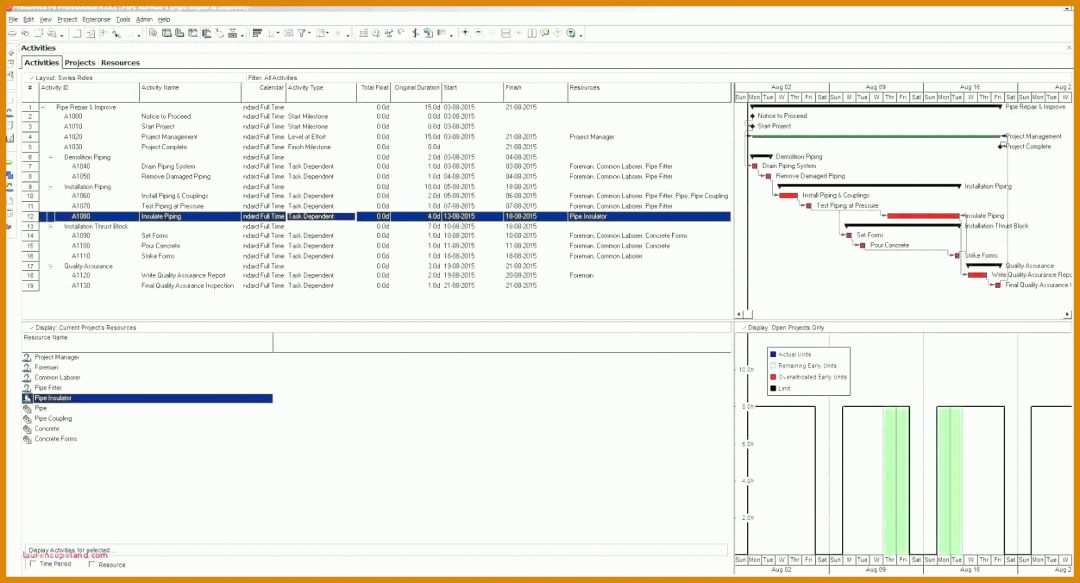Click the red Overallocated Early Units legend swatch
This screenshot has height=583, width=1080.
[x=773, y=377]
